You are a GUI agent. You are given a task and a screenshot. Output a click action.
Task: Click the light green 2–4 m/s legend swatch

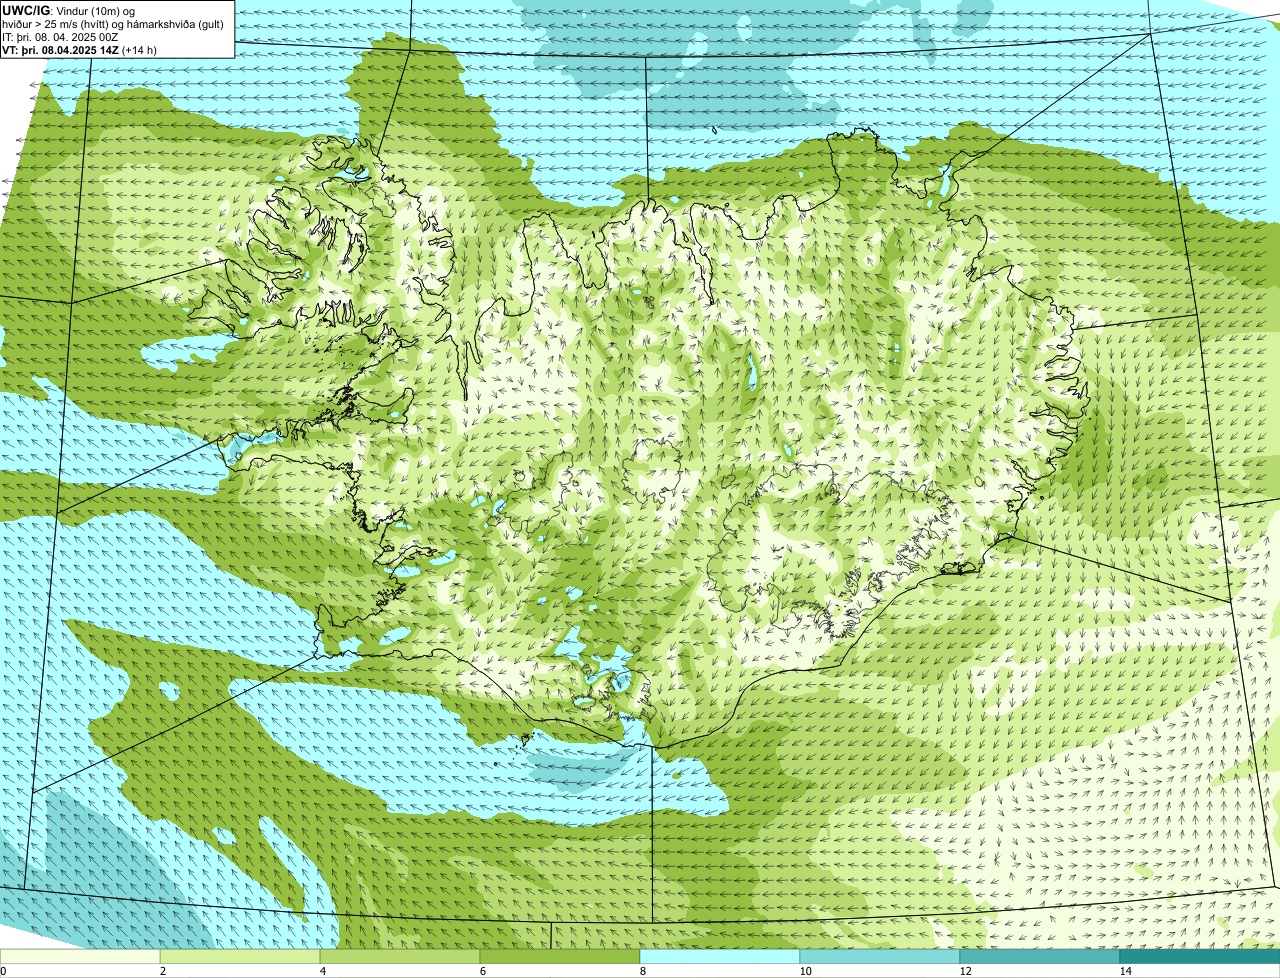coord(240,956)
